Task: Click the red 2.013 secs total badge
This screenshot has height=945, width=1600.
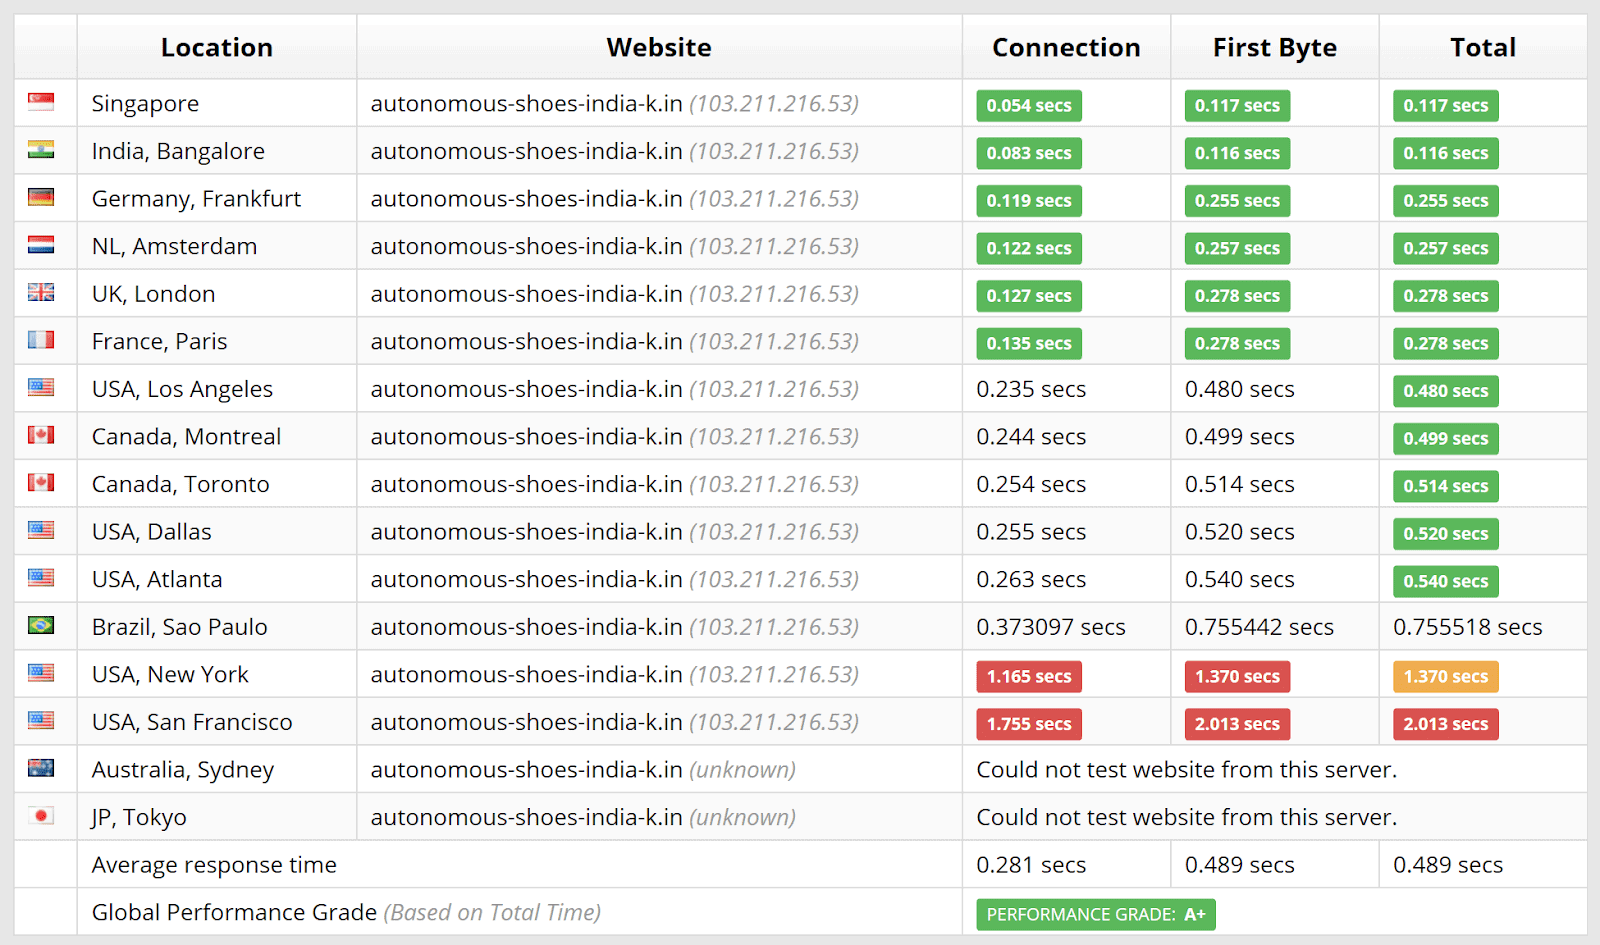Action: coord(1446,723)
